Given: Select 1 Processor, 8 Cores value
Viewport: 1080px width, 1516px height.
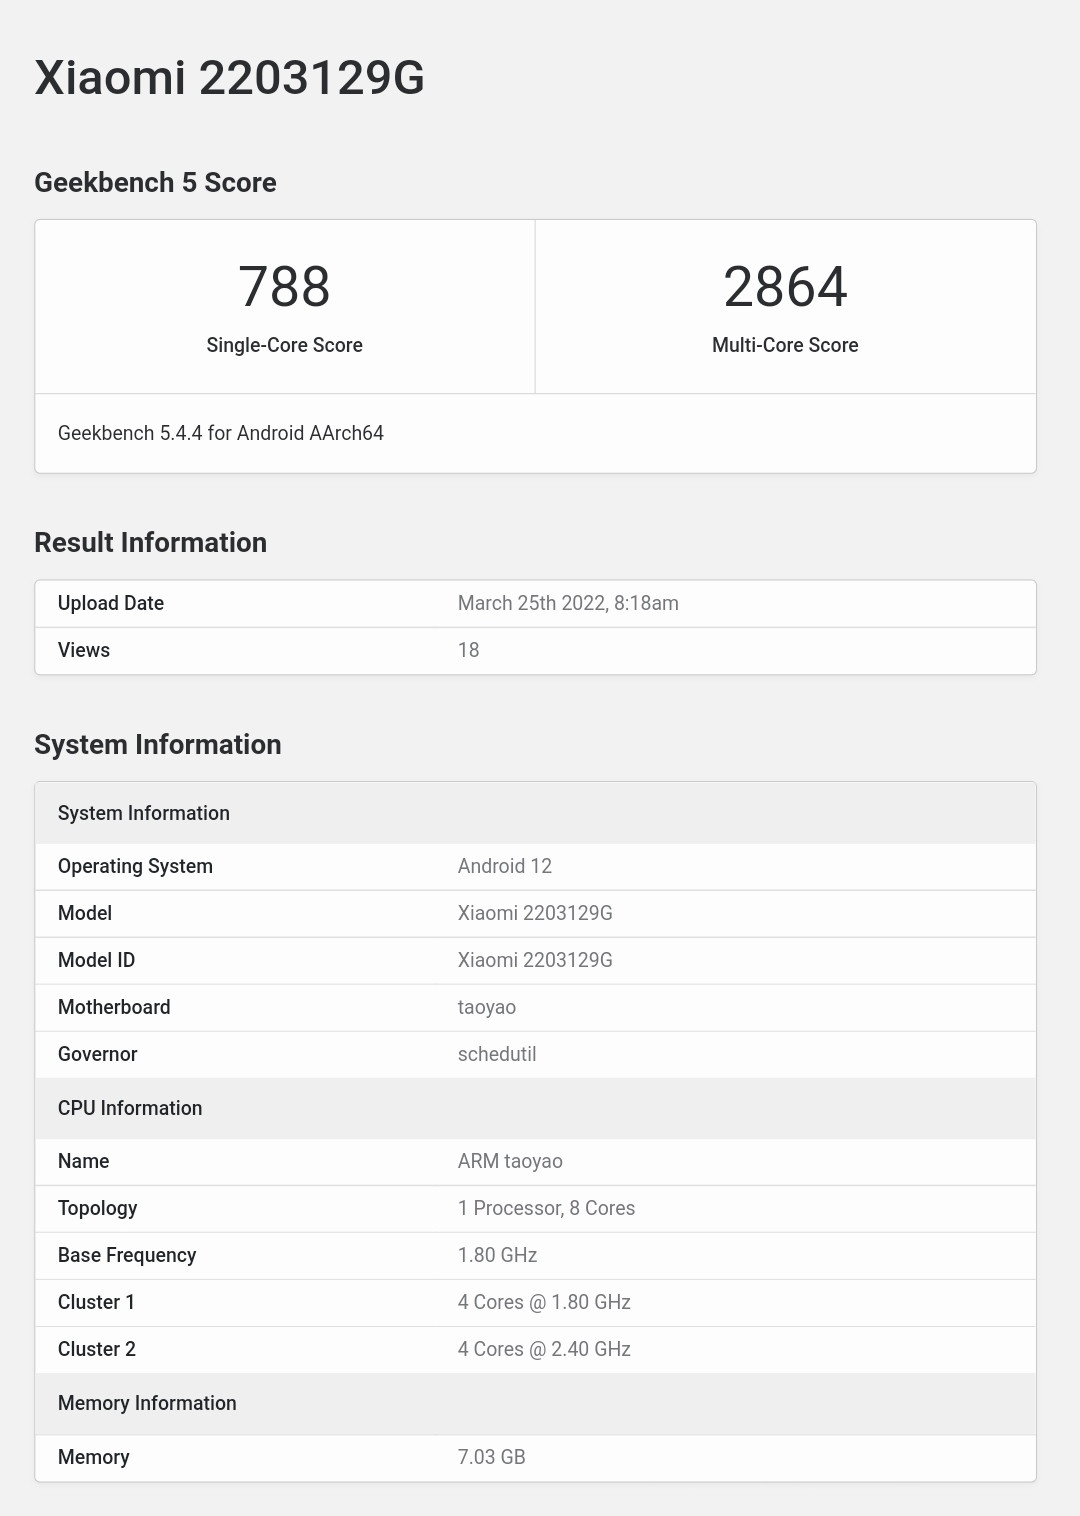Looking at the screenshot, I should [x=546, y=1208].
